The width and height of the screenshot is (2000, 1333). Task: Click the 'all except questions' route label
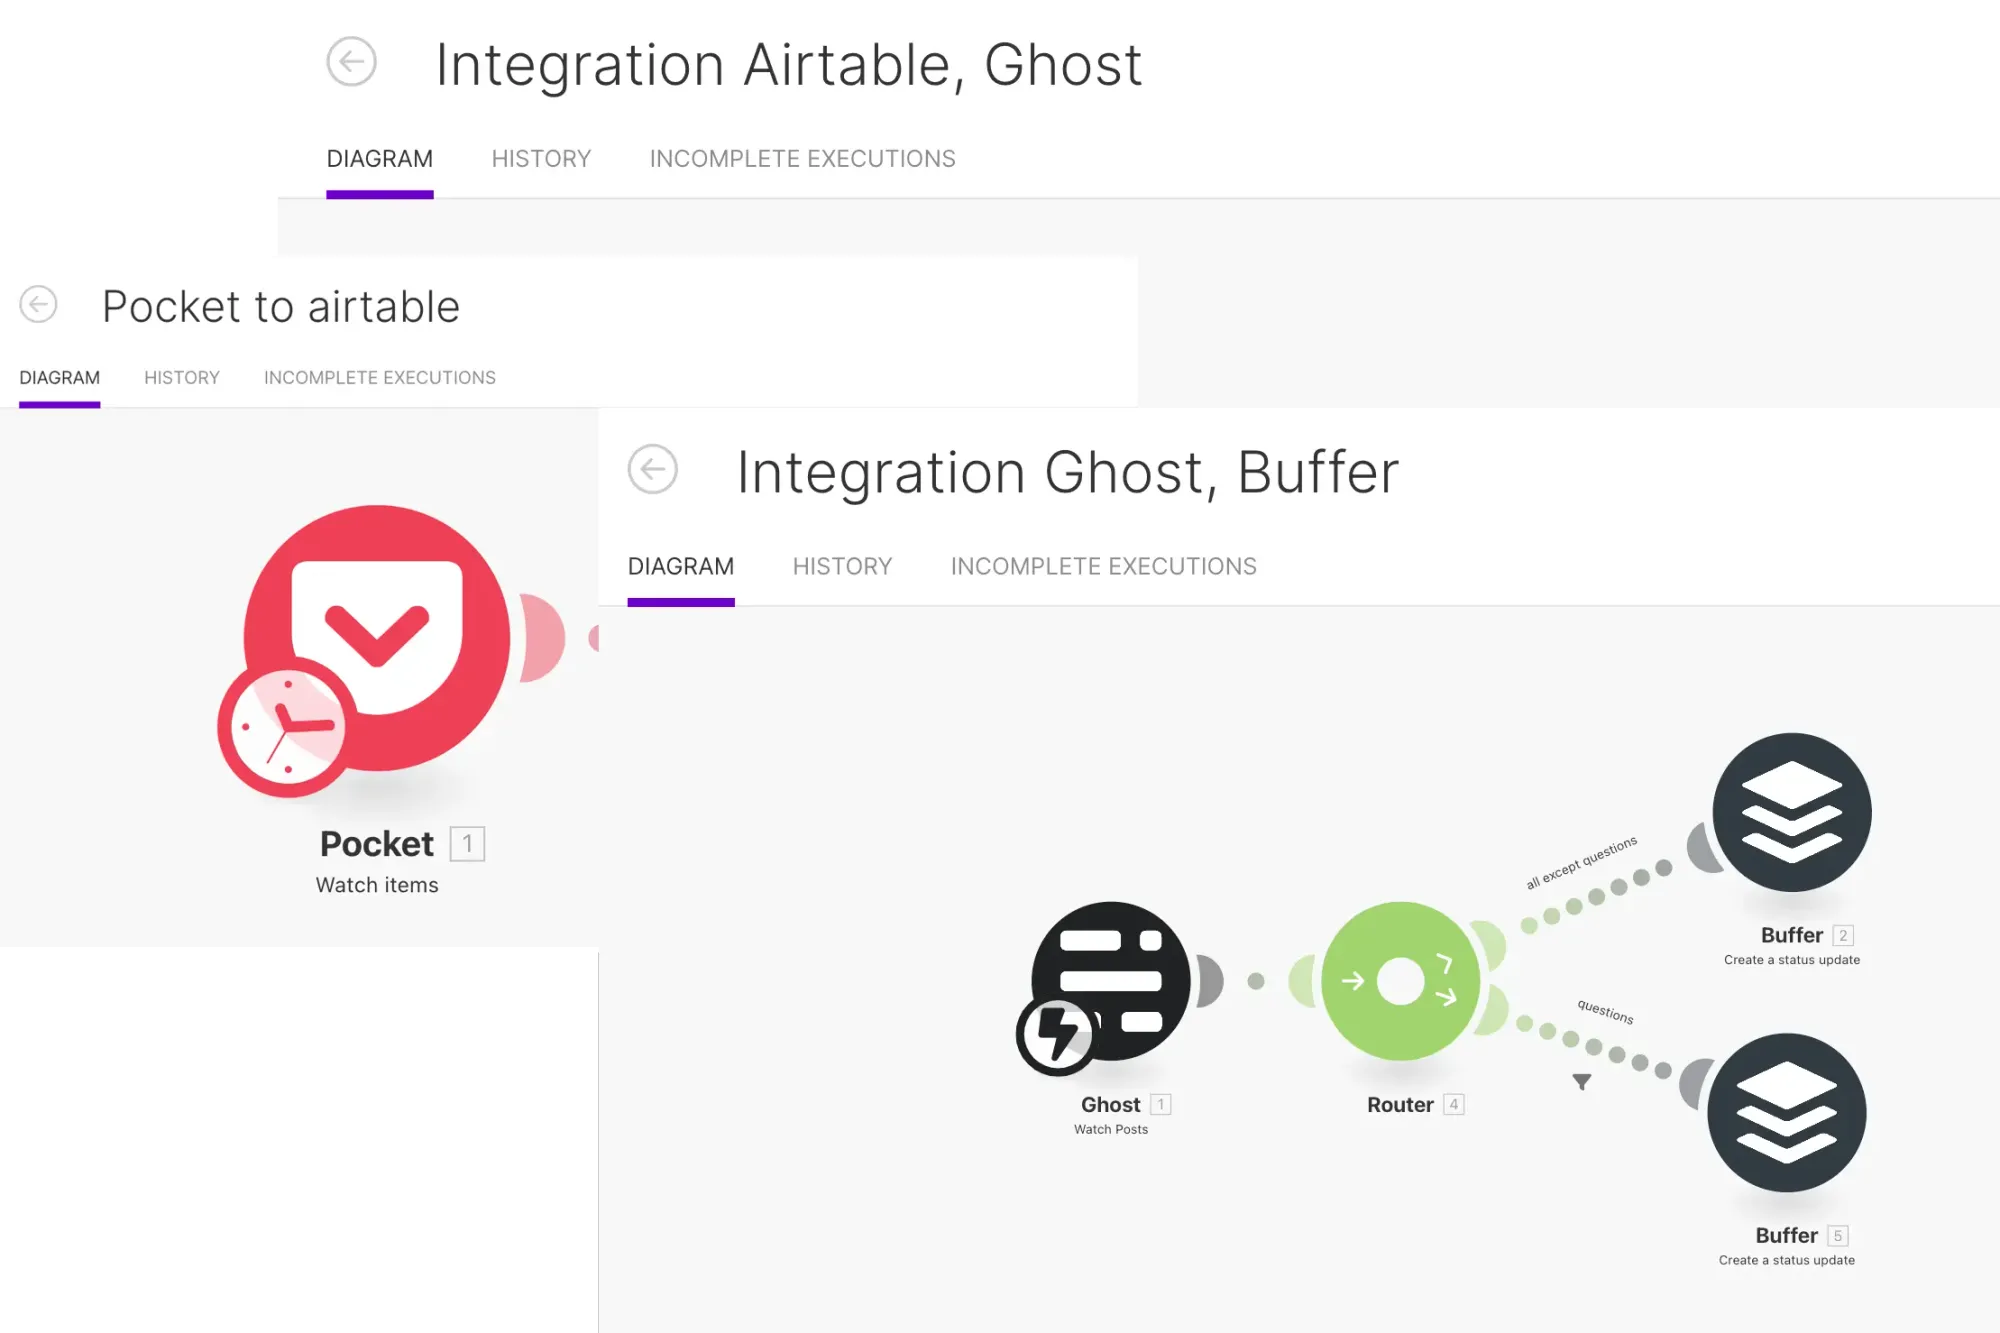click(x=1581, y=862)
